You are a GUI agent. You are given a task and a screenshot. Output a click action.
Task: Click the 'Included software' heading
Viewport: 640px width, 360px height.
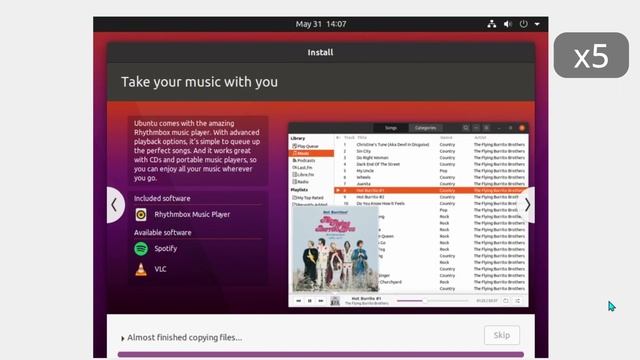tap(162, 198)
